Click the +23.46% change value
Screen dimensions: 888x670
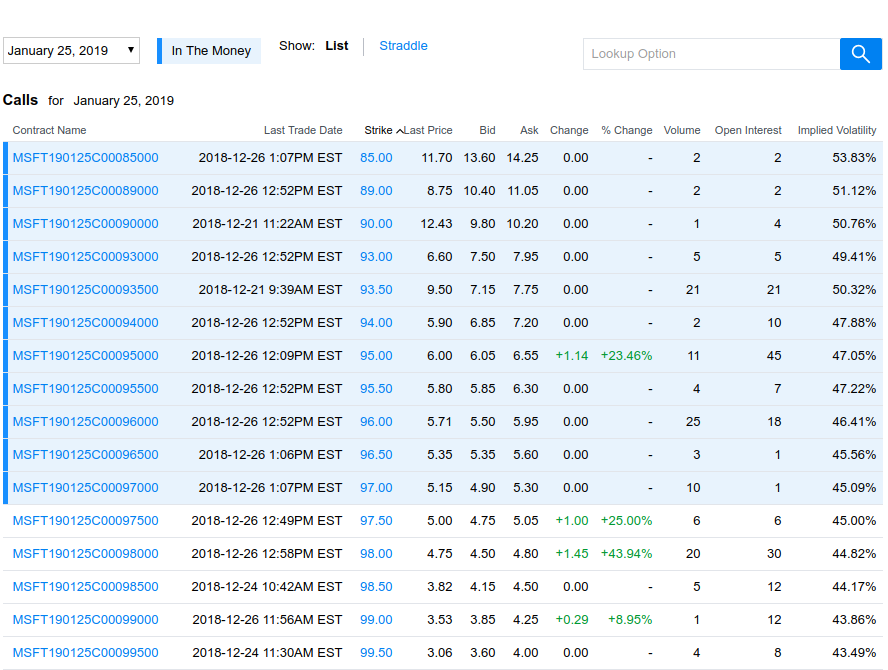[x=626, y=356]
